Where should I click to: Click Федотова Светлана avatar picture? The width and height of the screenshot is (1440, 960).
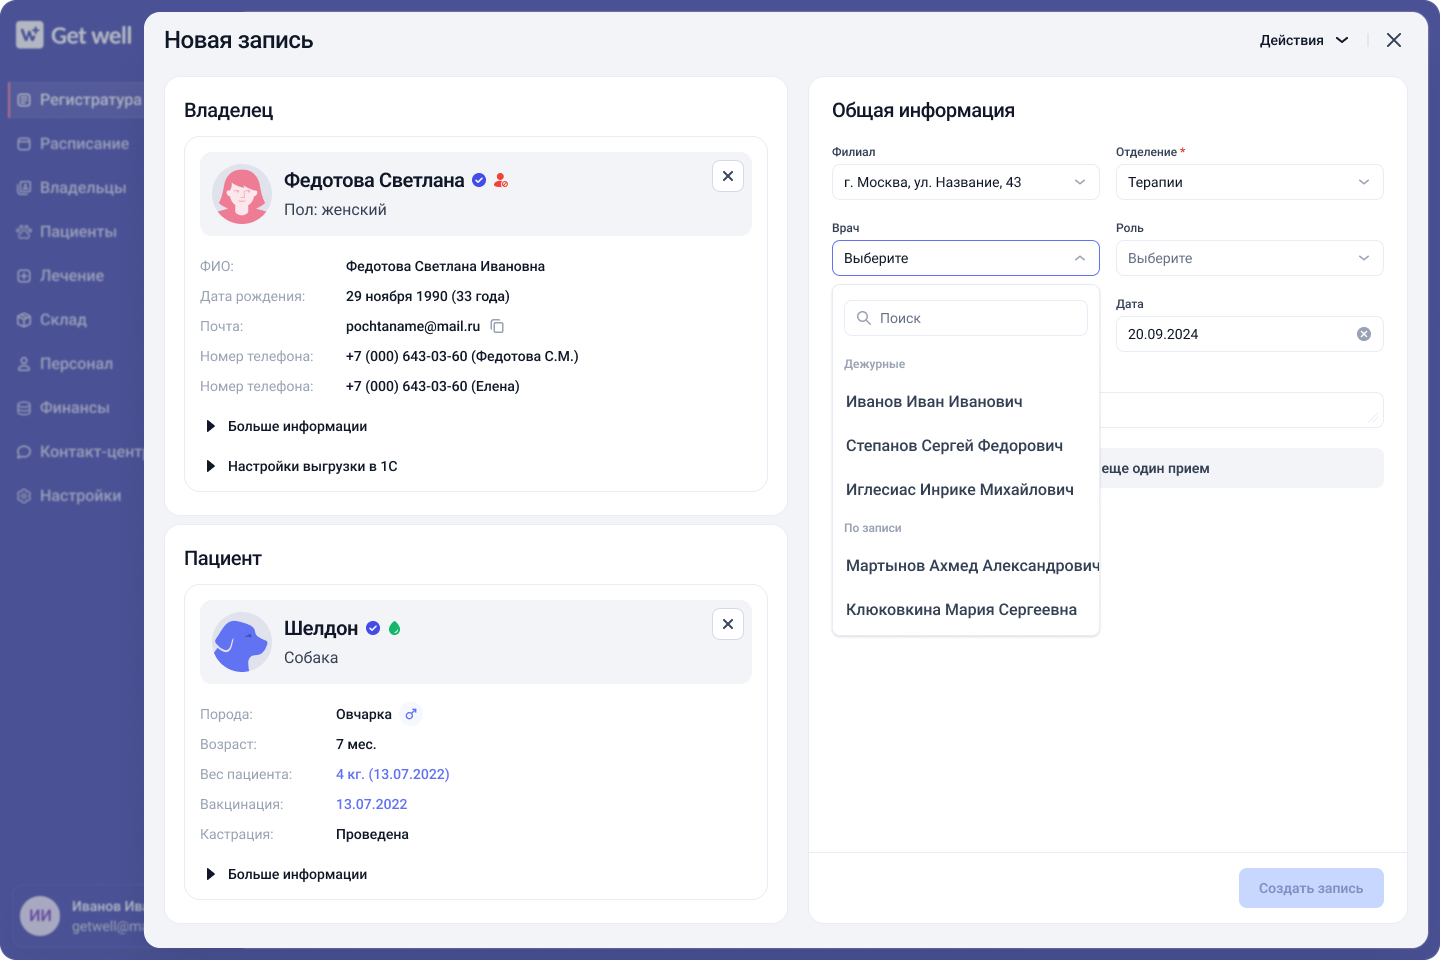tap(242, 194)
